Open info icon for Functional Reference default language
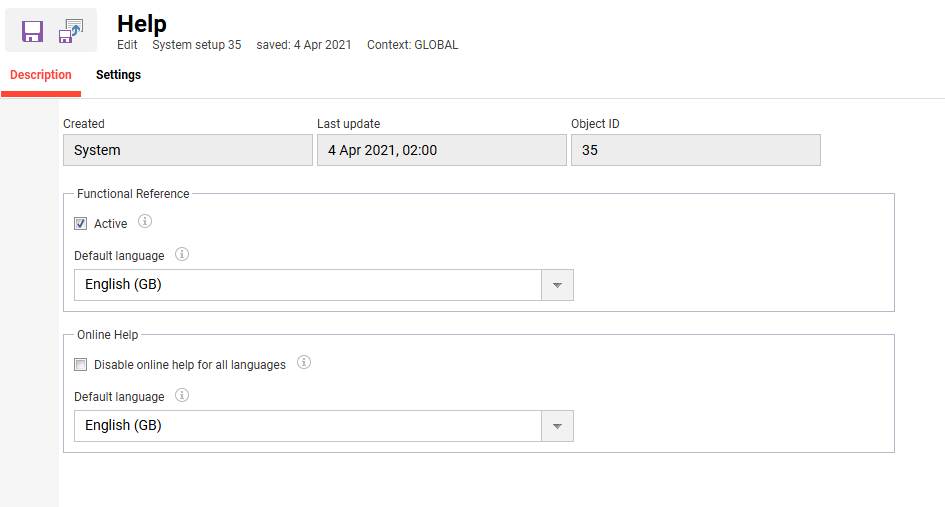Image resolution: width=945 pixels, height=507 pixels. click(181, 254)
